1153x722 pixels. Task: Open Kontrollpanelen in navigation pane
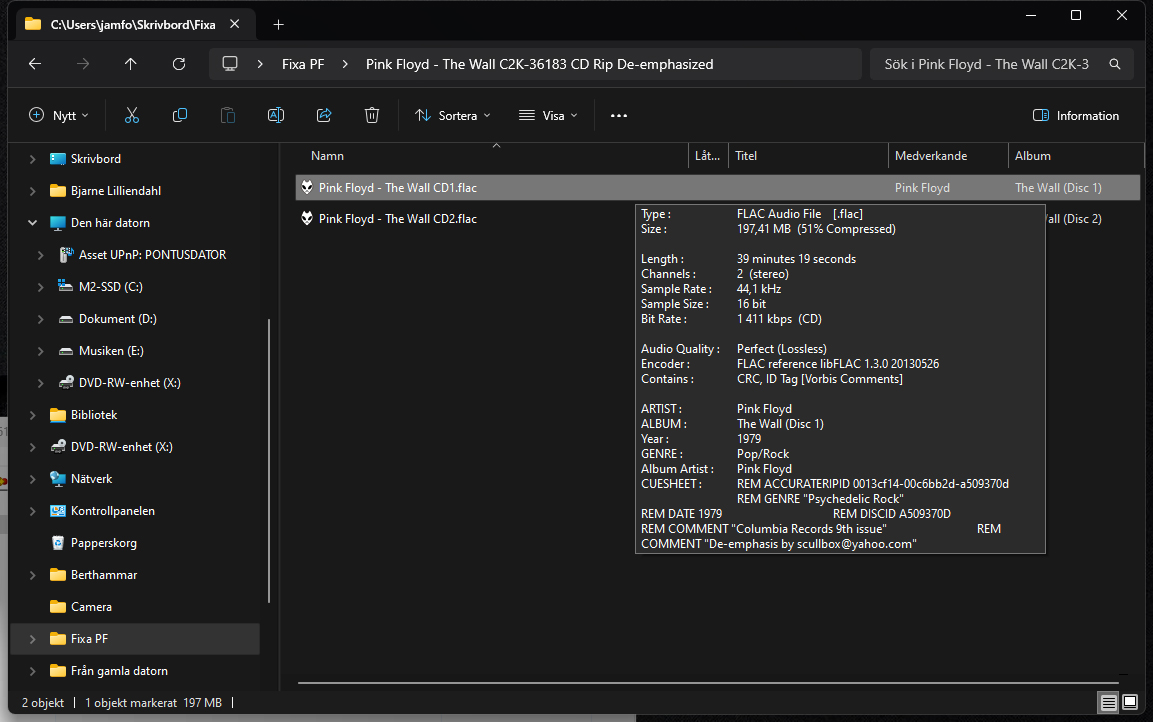click(113, 510)
